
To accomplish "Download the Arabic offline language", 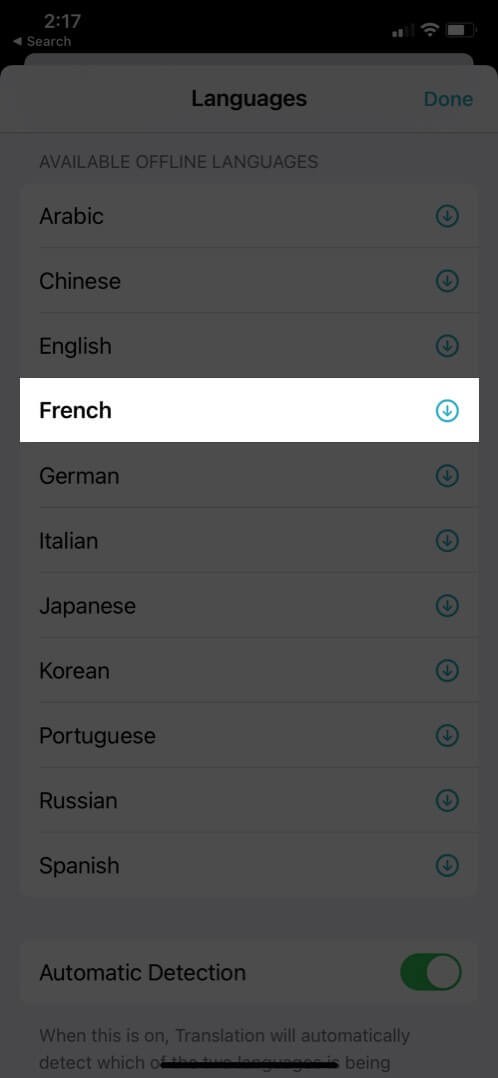I will (447, 217).
